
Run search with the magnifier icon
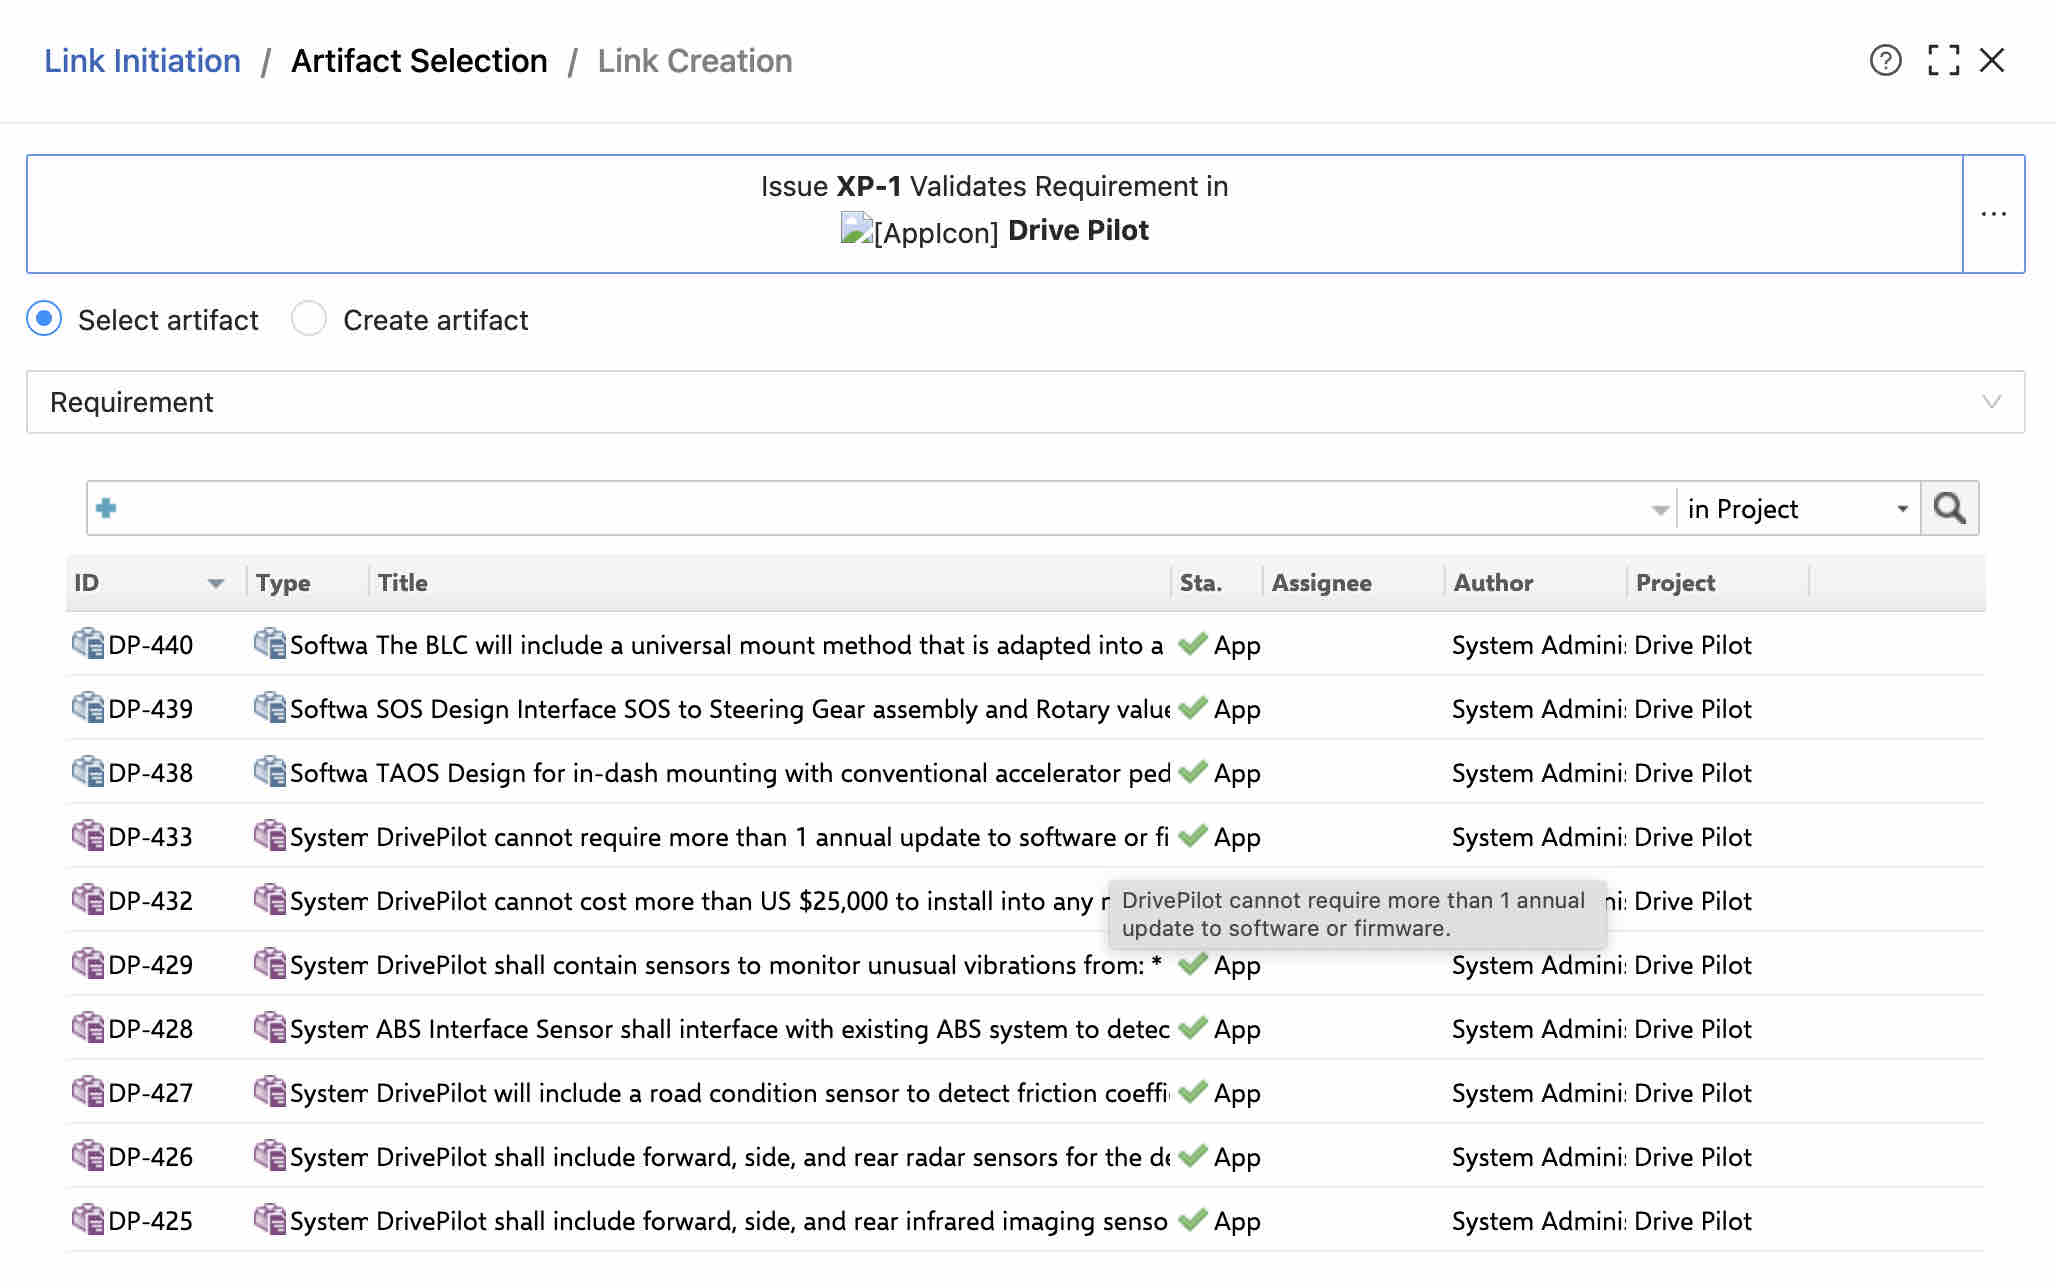pos(1949,508)
